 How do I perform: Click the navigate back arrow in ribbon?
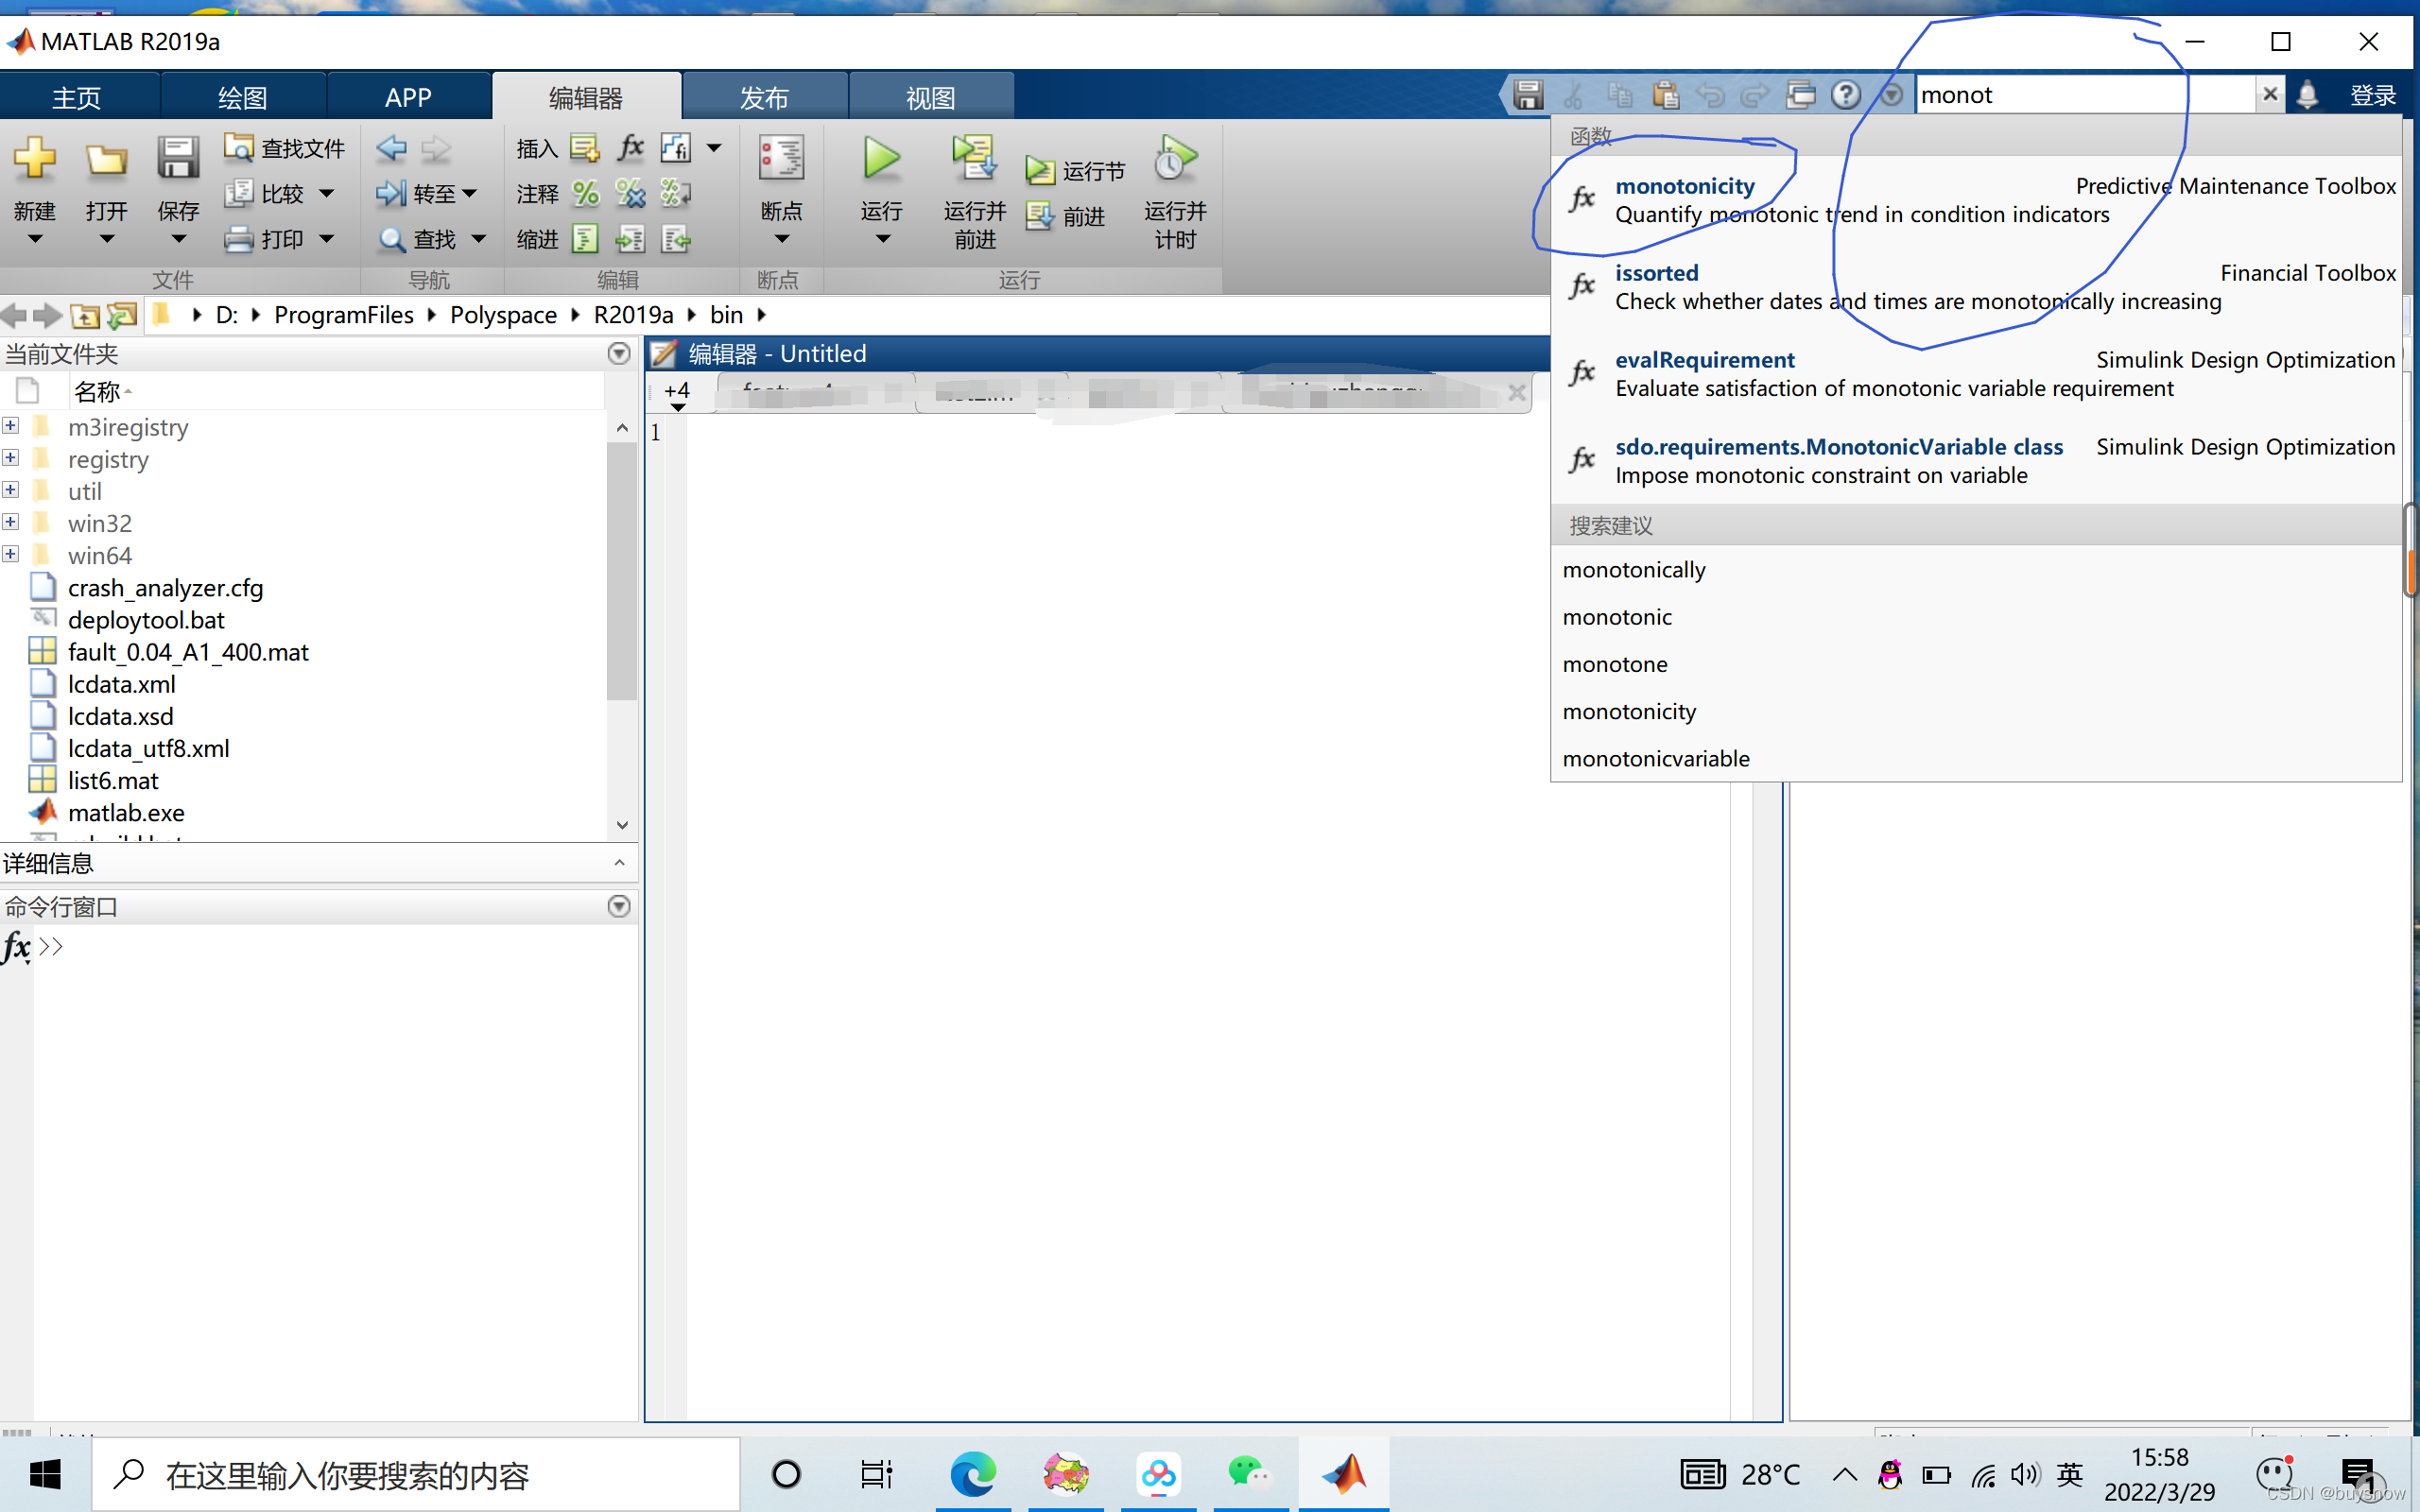point(391,148)
